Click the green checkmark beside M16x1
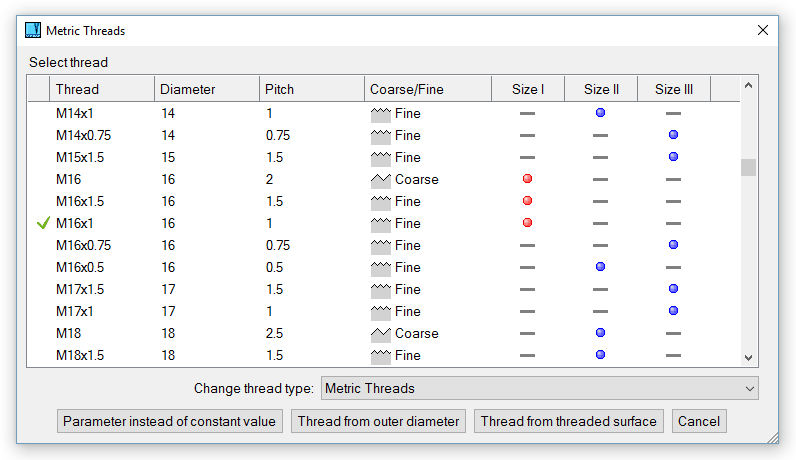The image size is (796, 460). coord(42,224)
